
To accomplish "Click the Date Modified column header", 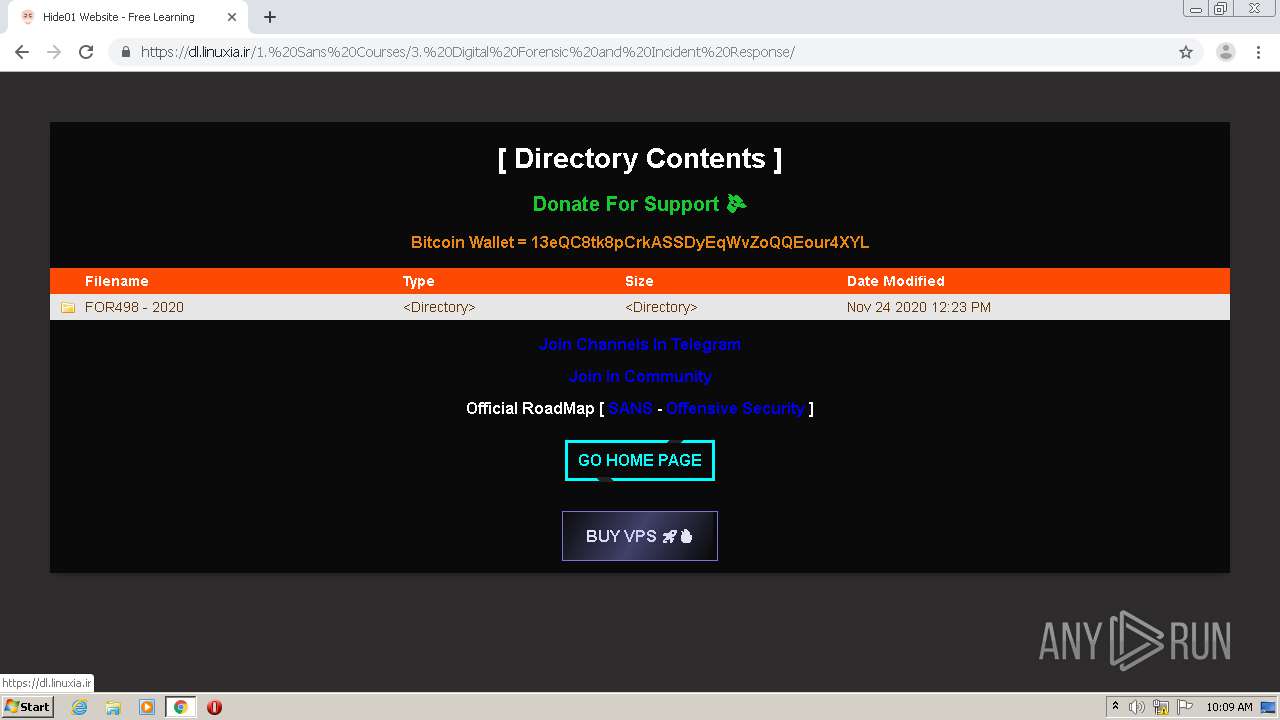I will coord(896,281).
